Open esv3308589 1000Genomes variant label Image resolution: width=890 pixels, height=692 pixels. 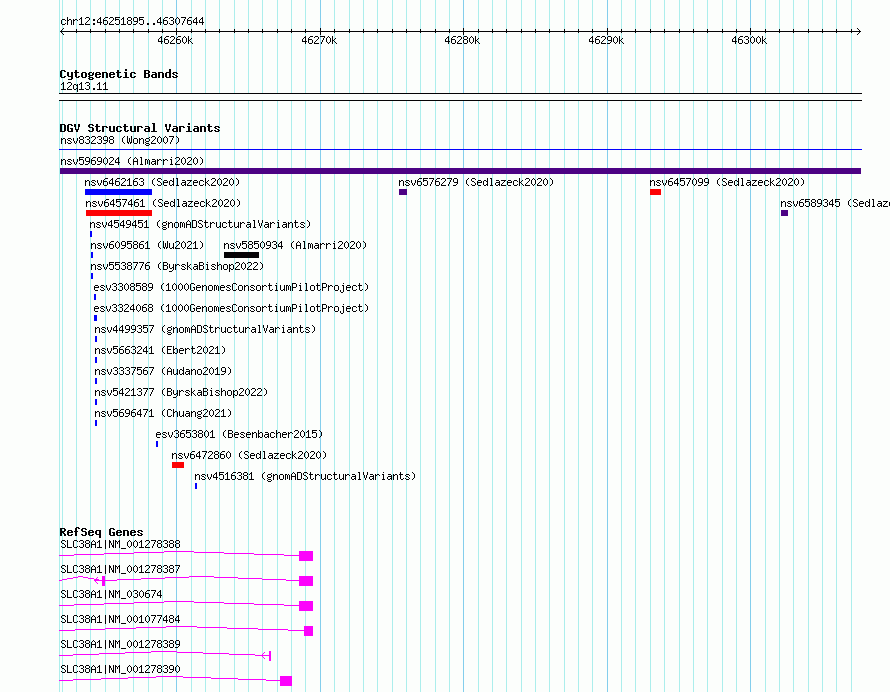tap(231, 287)
